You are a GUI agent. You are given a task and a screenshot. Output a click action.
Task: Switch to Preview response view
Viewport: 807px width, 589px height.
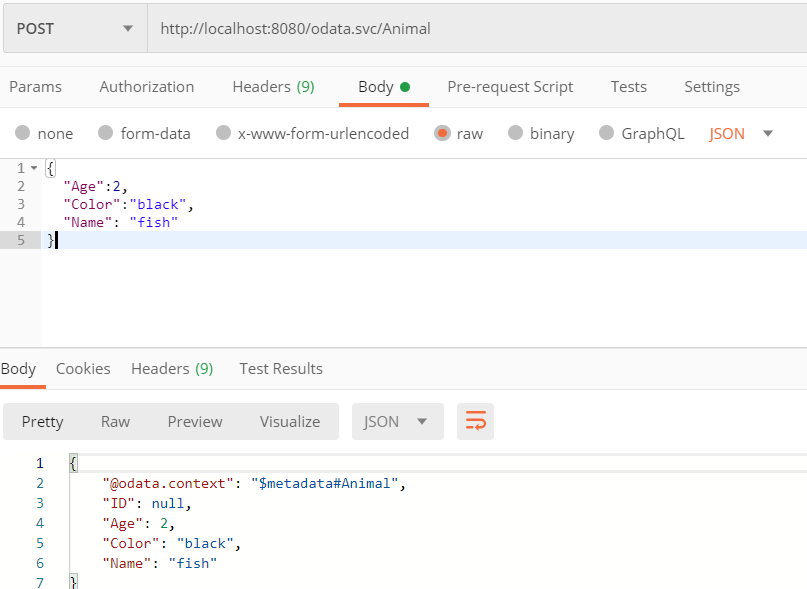point(195,422)
